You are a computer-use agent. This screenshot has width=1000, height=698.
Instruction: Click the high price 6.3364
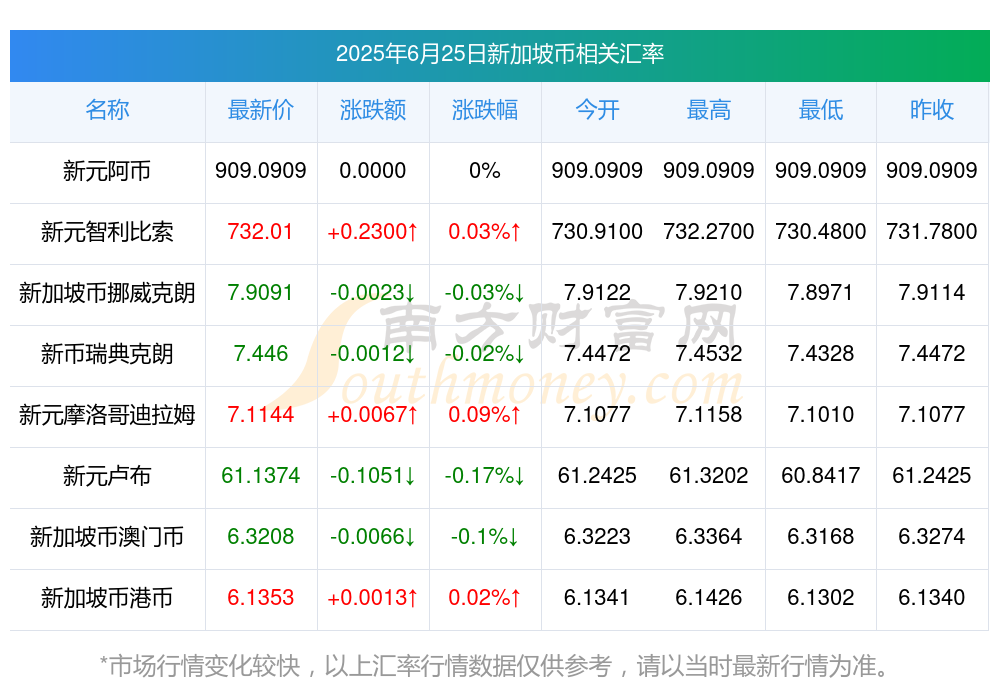(x=709, y=537)
